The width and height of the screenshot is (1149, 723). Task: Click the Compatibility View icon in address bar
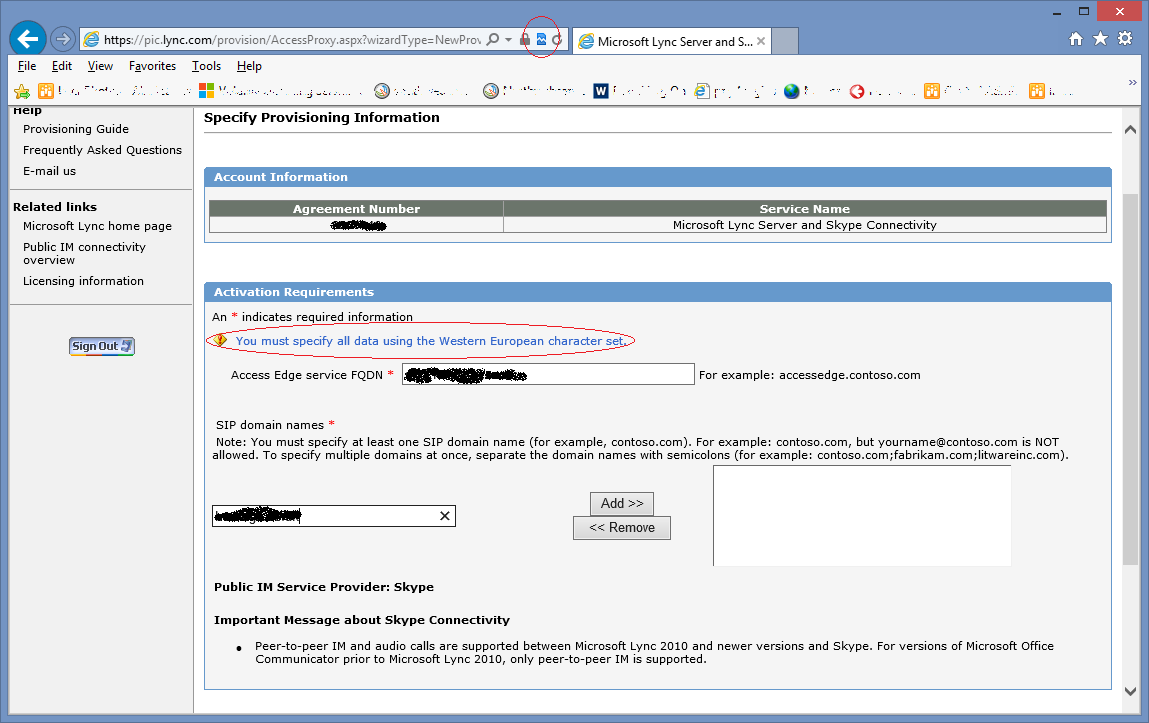(542, 40)
